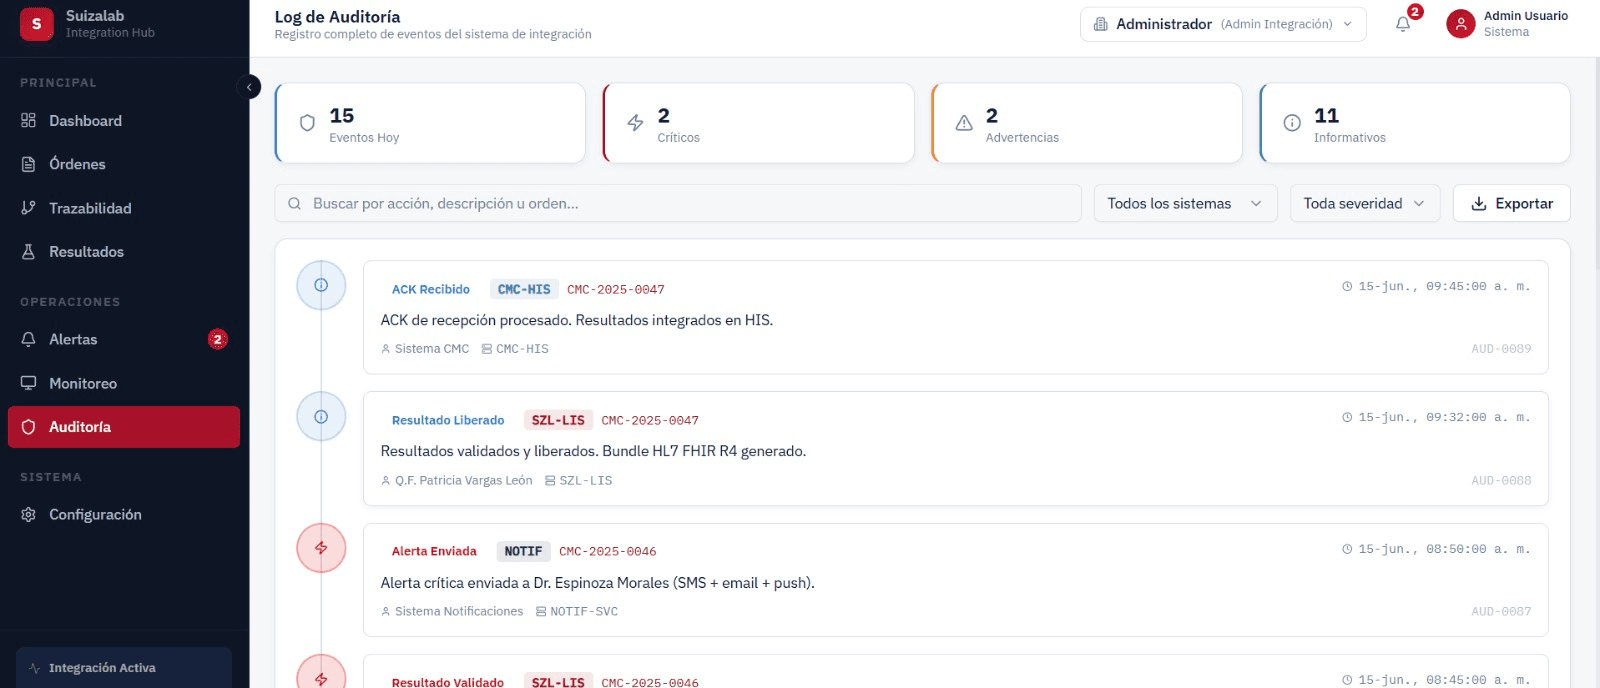
Task: Open notifications bell
Action: point(1403,24)
